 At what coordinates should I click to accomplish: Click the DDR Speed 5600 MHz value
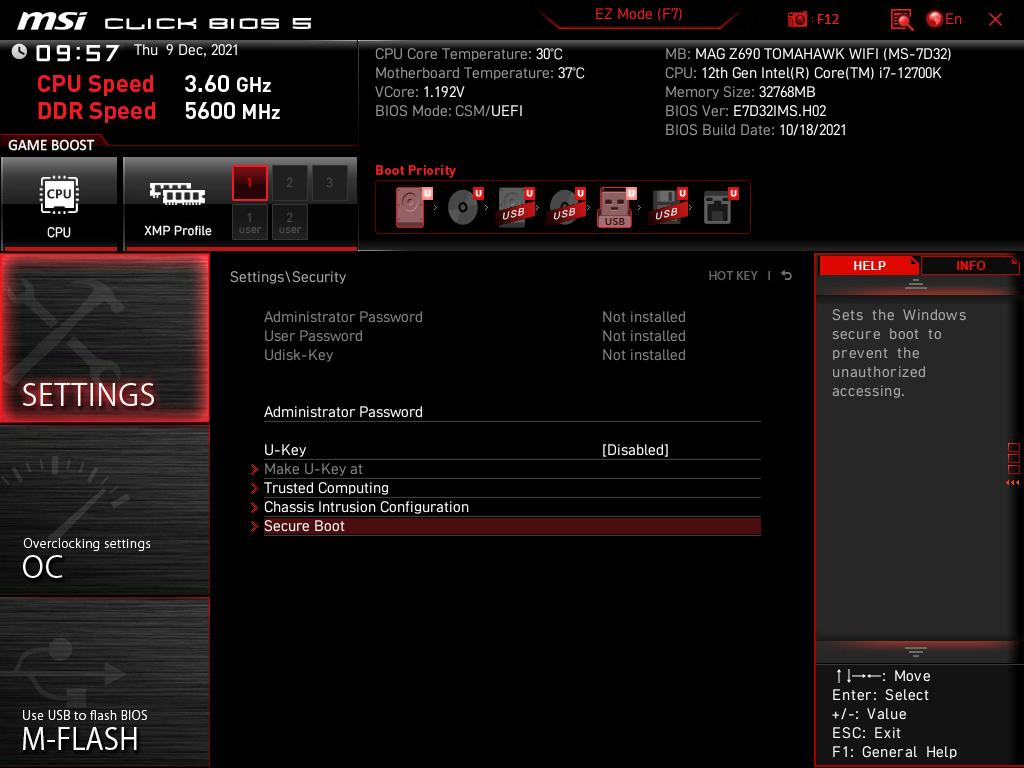pyautogui.click(x=232, y=111)
